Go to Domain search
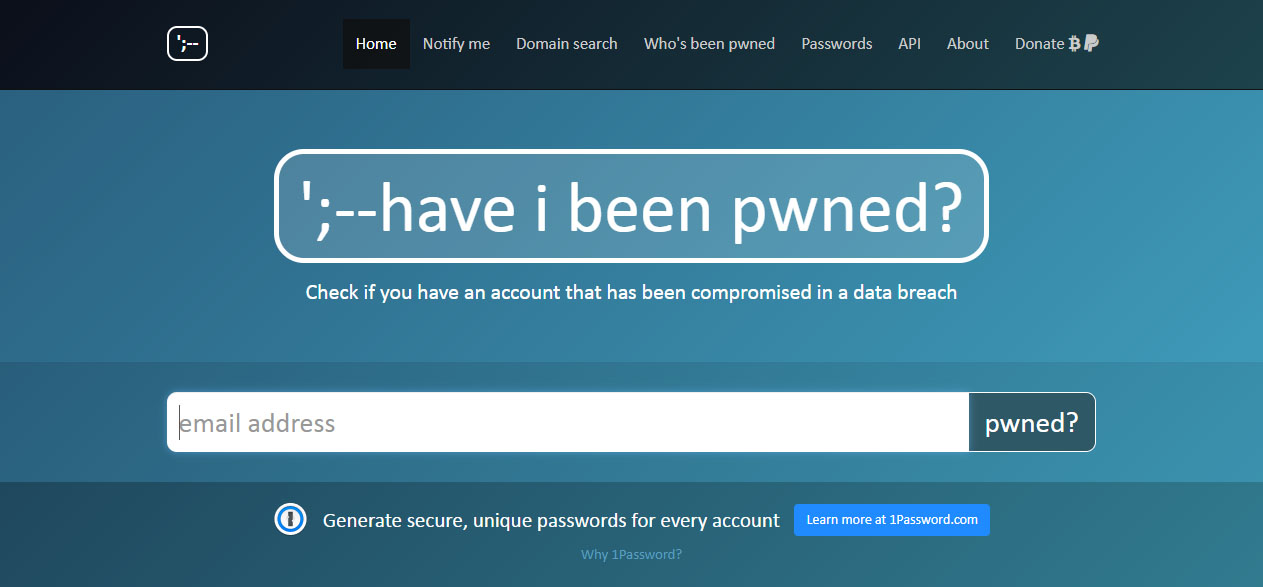The image size is (1263, 587). coord(567,44)
